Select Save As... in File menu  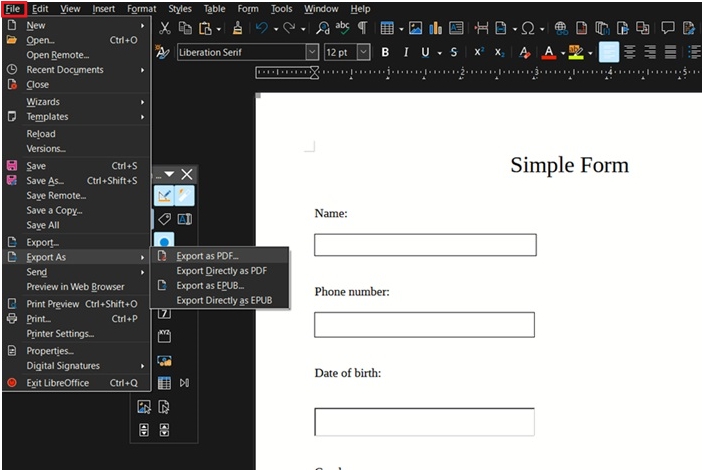tap(76, 181)
